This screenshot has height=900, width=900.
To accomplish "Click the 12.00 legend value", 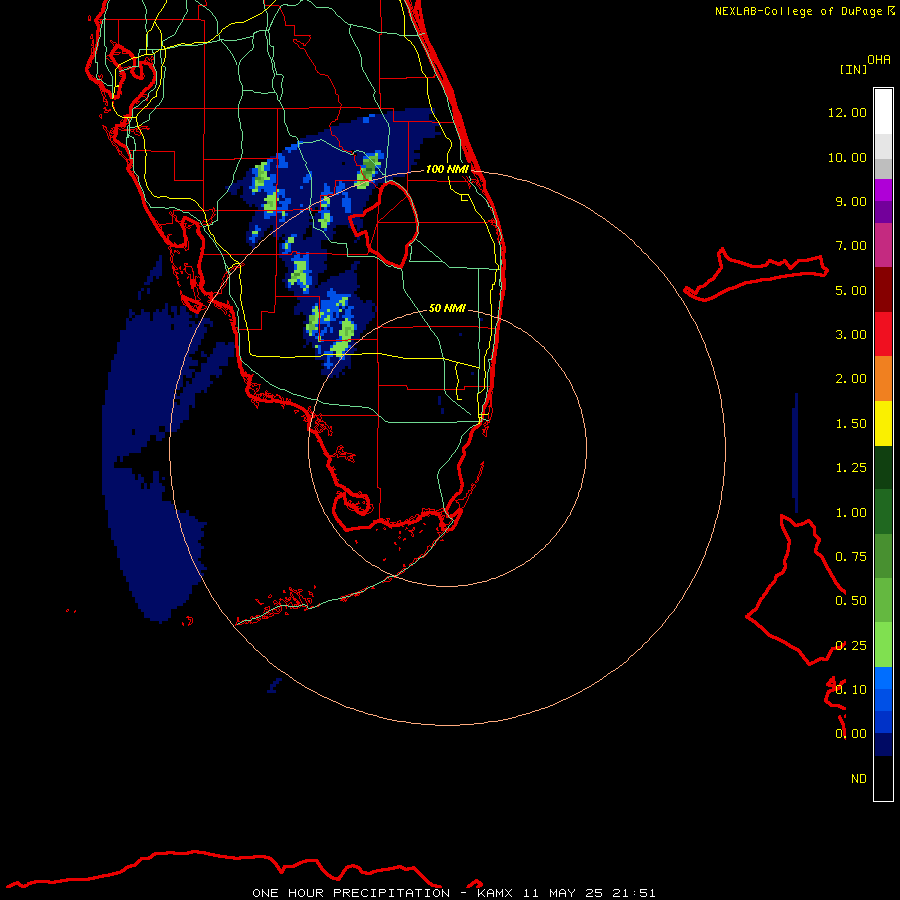I will pyautogui.click(x=847, y=112).
